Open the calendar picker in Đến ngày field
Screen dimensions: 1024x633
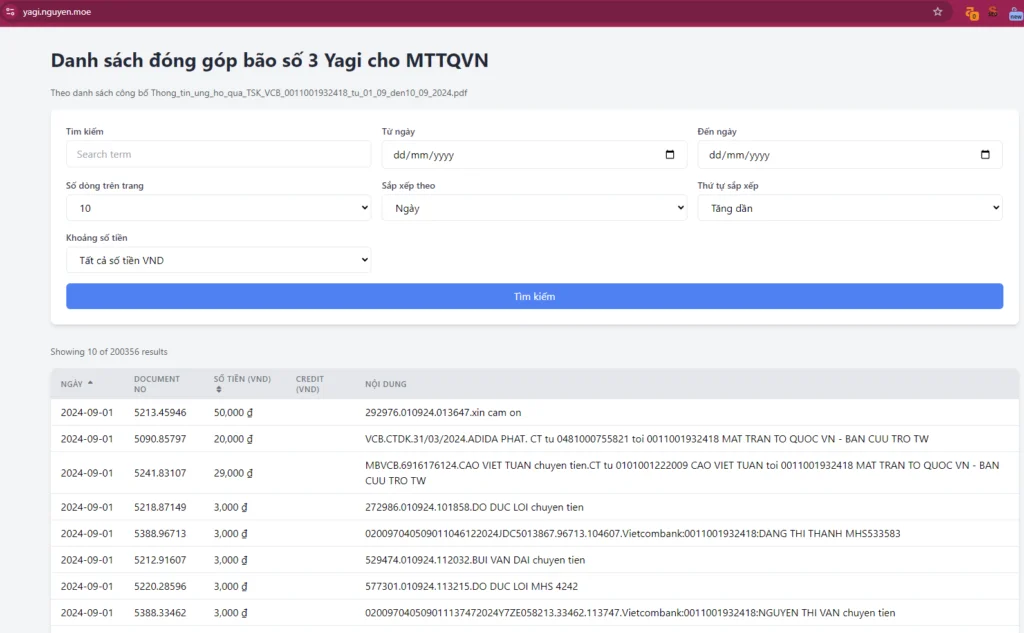point(985,155)
